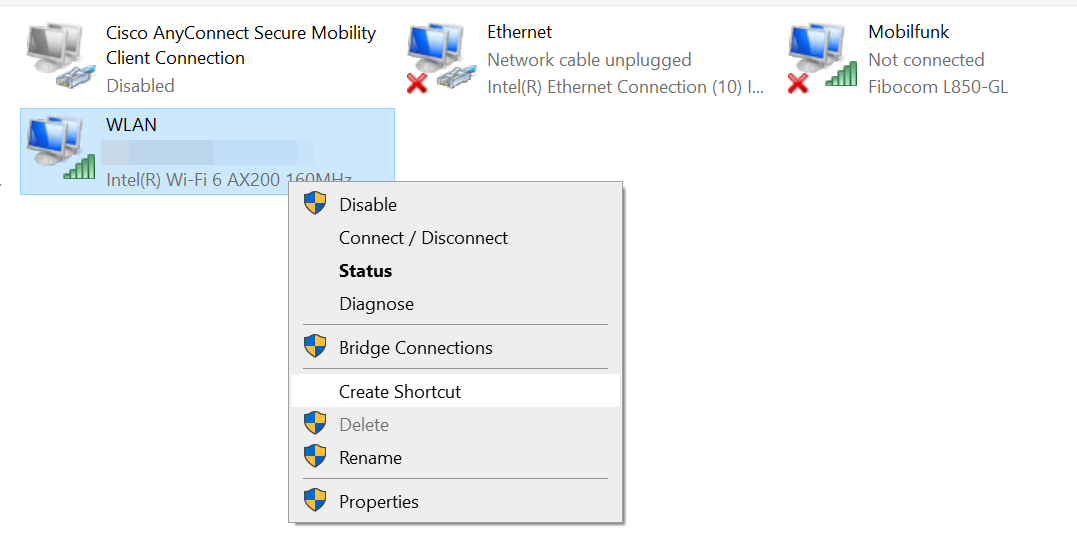Click the shield icon beside Rename

(315, 457)
